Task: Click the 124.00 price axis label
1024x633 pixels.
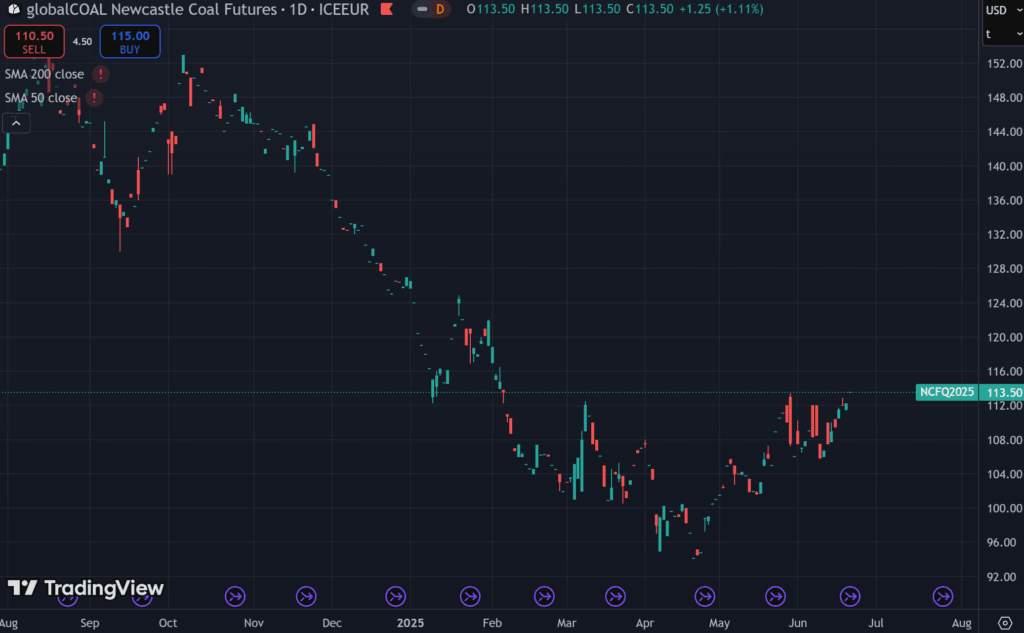Action: tap(1004, 303)
